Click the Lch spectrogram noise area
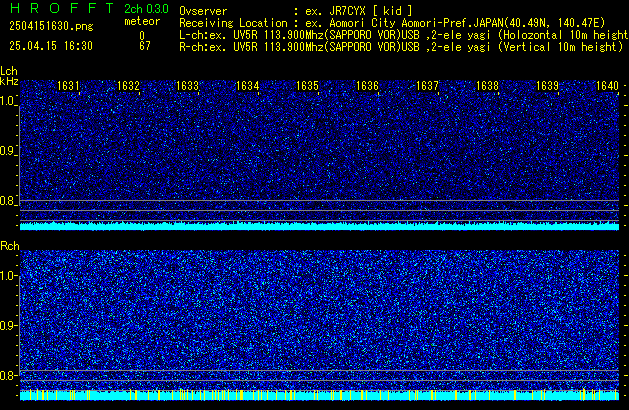Image resolution: width=629 pixels, height=410 pixels. (319, 150)
